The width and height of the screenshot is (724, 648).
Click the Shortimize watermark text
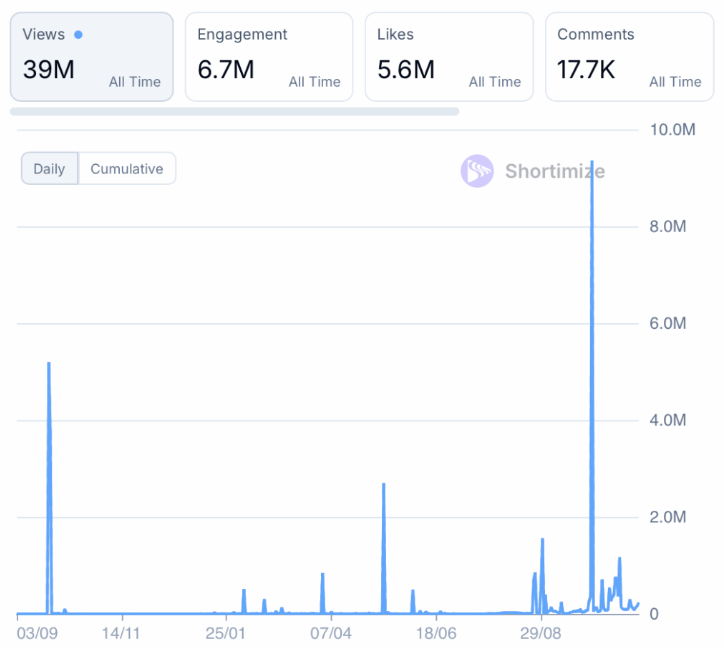coord(554,171)
